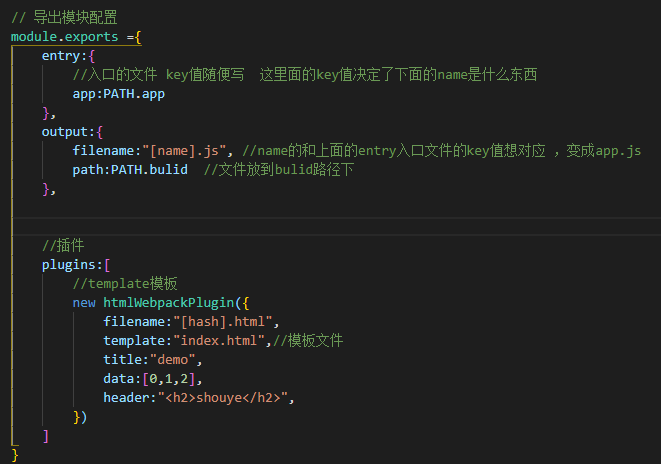Click 'app:PATH.app' line

[118, 94]
